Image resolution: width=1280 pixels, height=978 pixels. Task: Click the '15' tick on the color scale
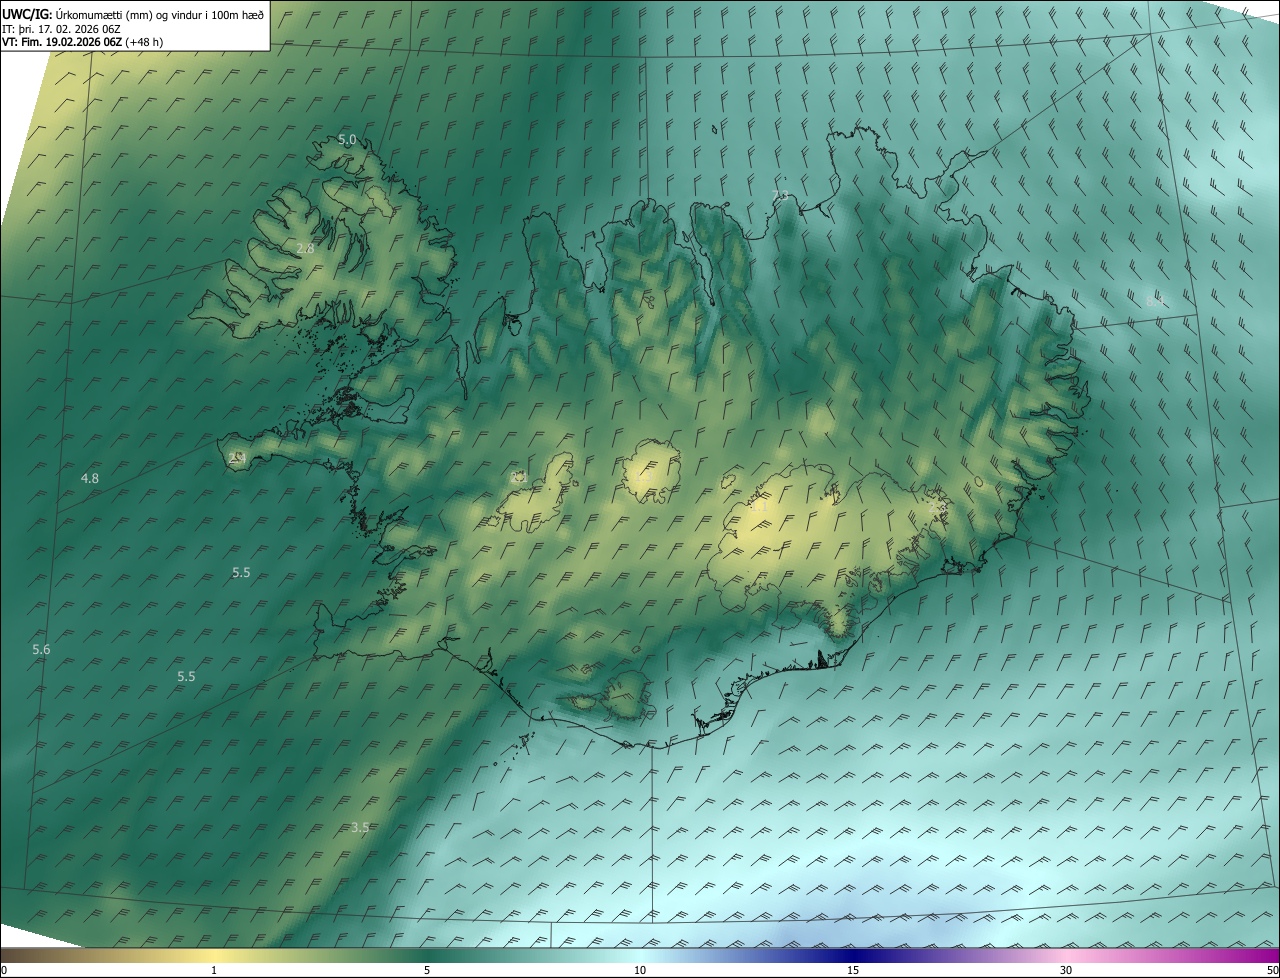[x=853, y=971]
